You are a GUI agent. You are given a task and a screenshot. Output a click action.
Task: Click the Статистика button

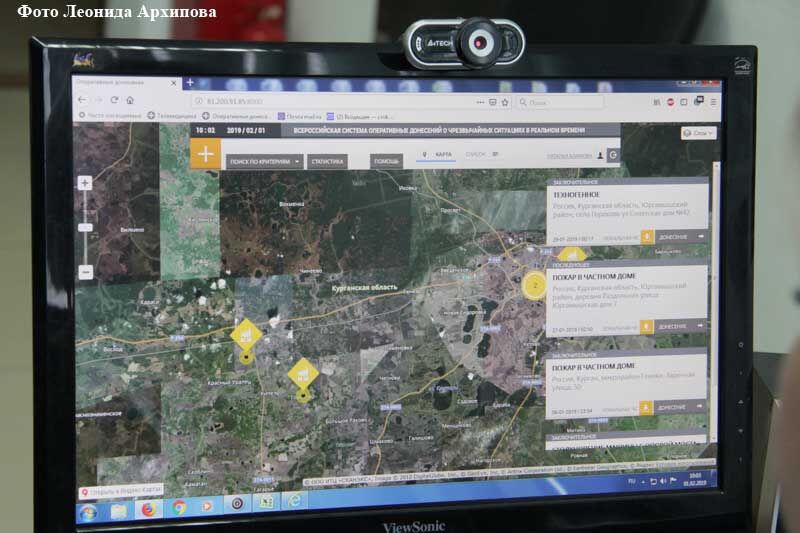pos(327,160)
